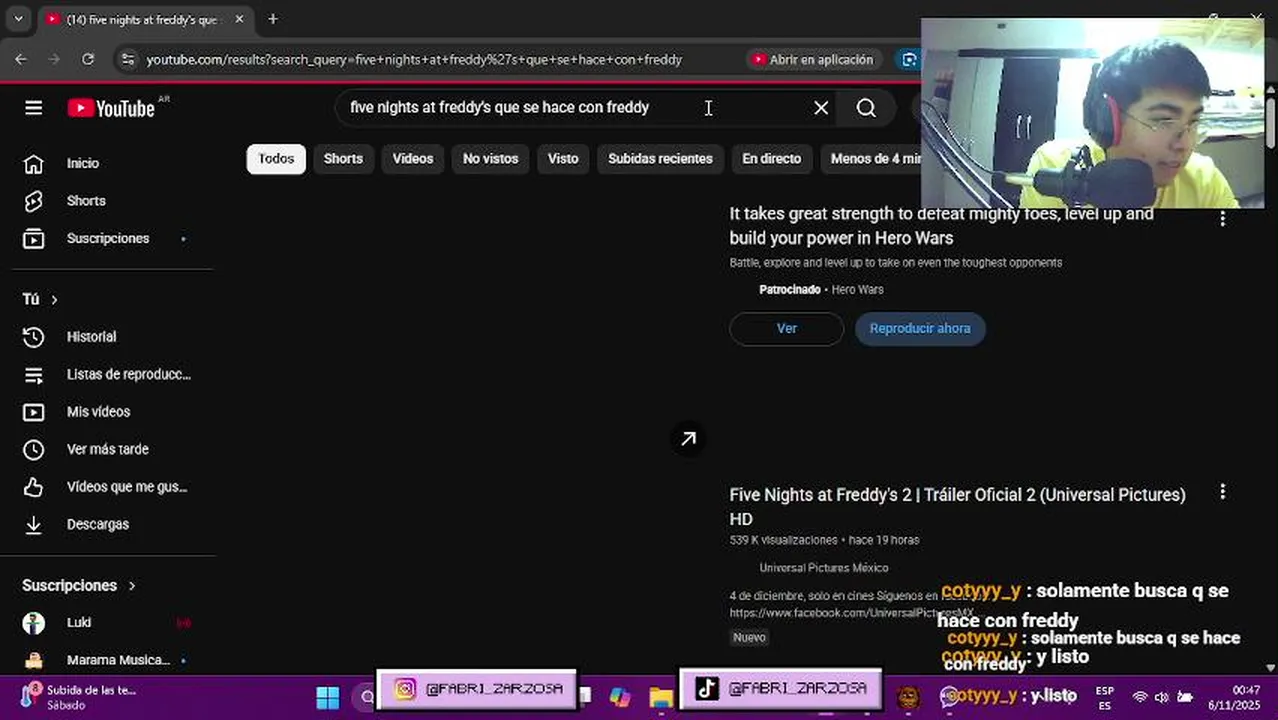Expand the Suscripciones section heading

click(79, 585)
